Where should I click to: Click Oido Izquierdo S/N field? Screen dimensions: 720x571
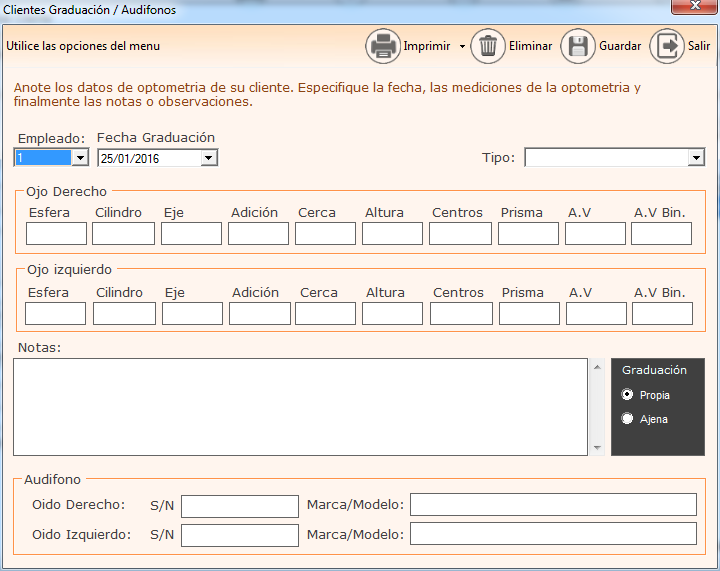pos(240,536)
